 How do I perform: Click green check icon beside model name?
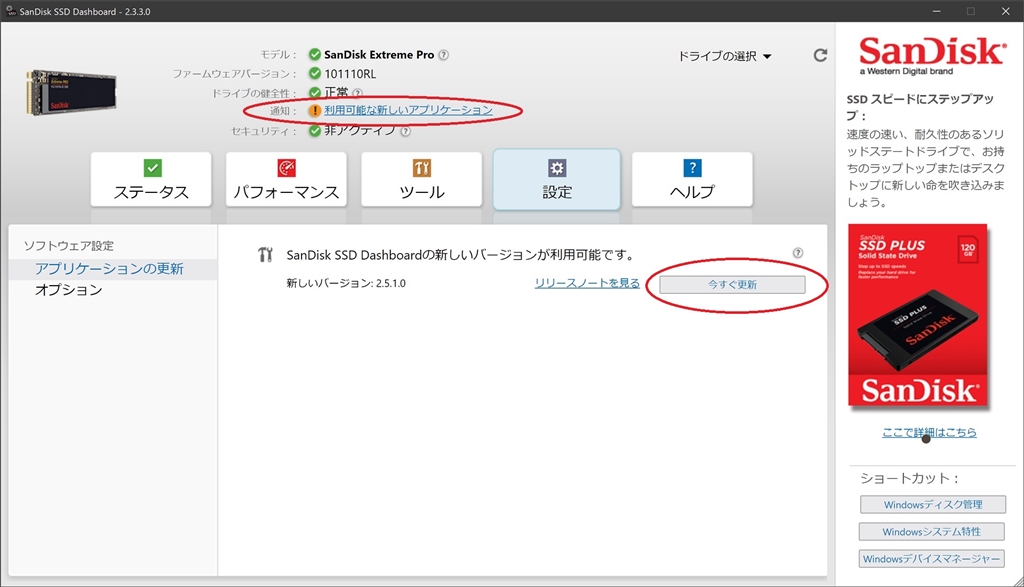[315, 54]
